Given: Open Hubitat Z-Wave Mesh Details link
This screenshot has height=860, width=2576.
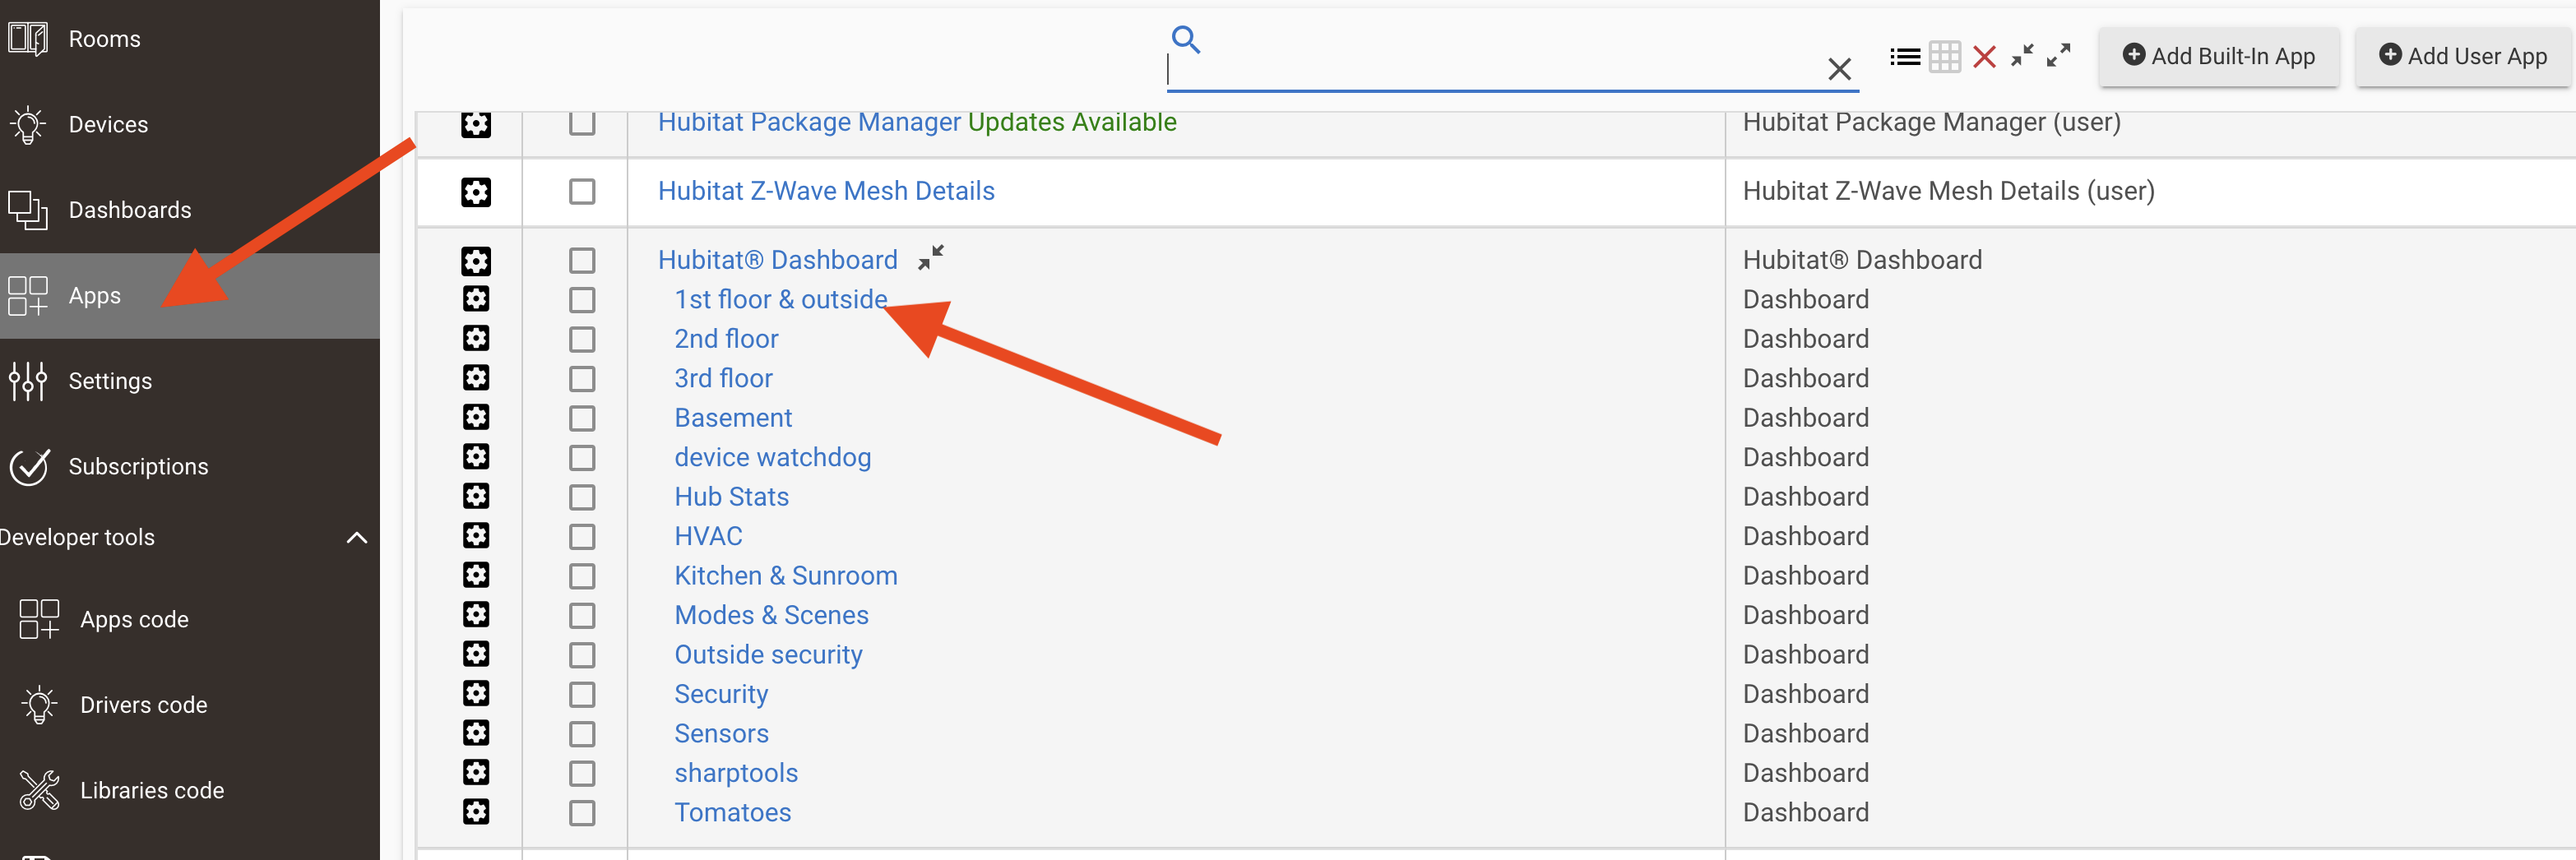Looking at the screenshot, I should click(826, 191).
